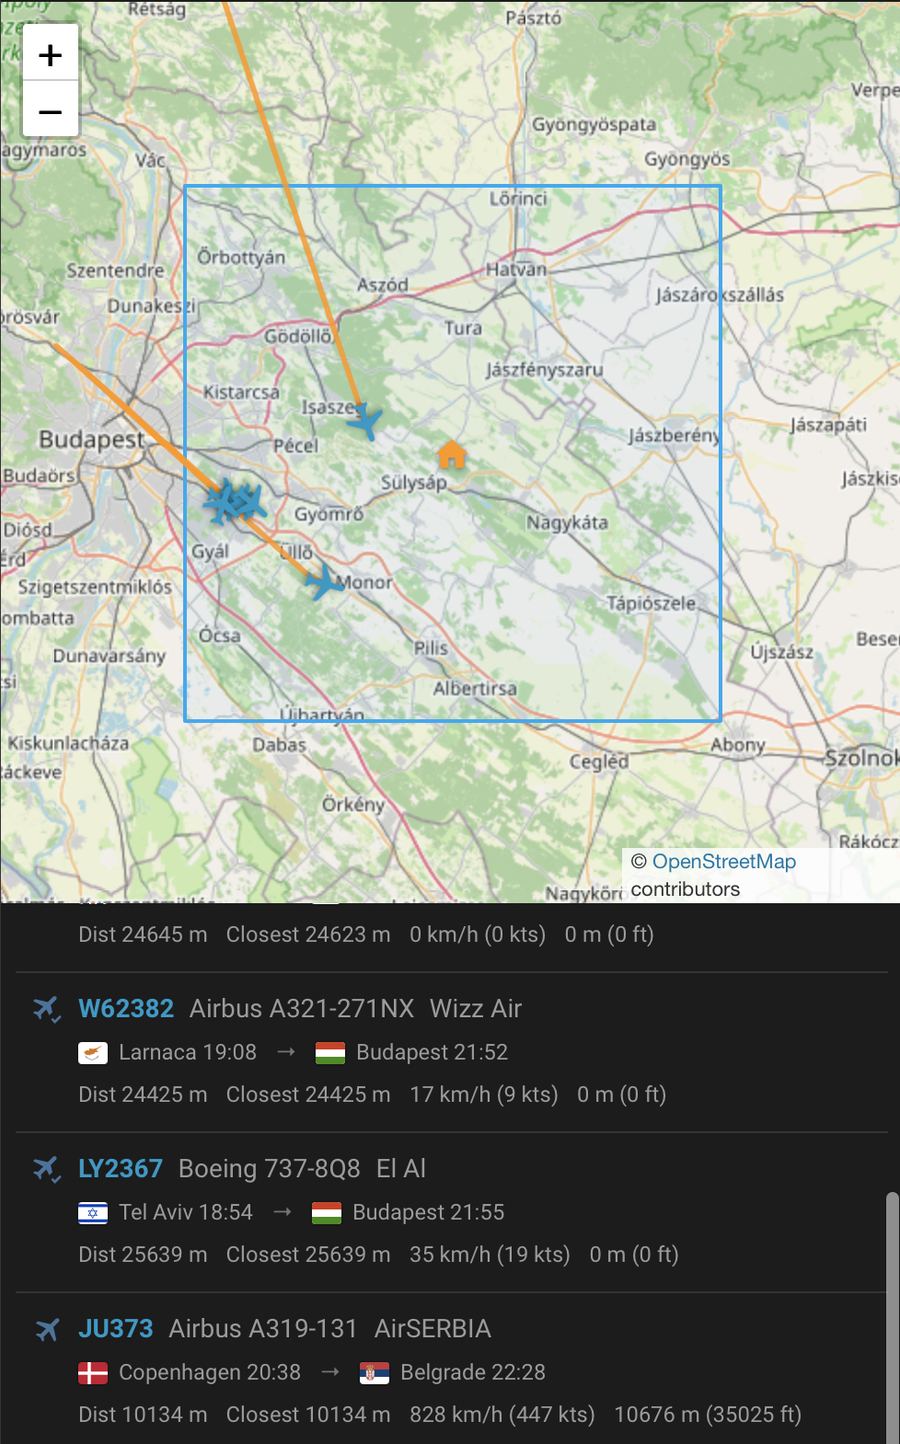The image size is (900, 1444).
Task: Select the 'Wizz Air' airline text
Action: tap(476, 1008)
